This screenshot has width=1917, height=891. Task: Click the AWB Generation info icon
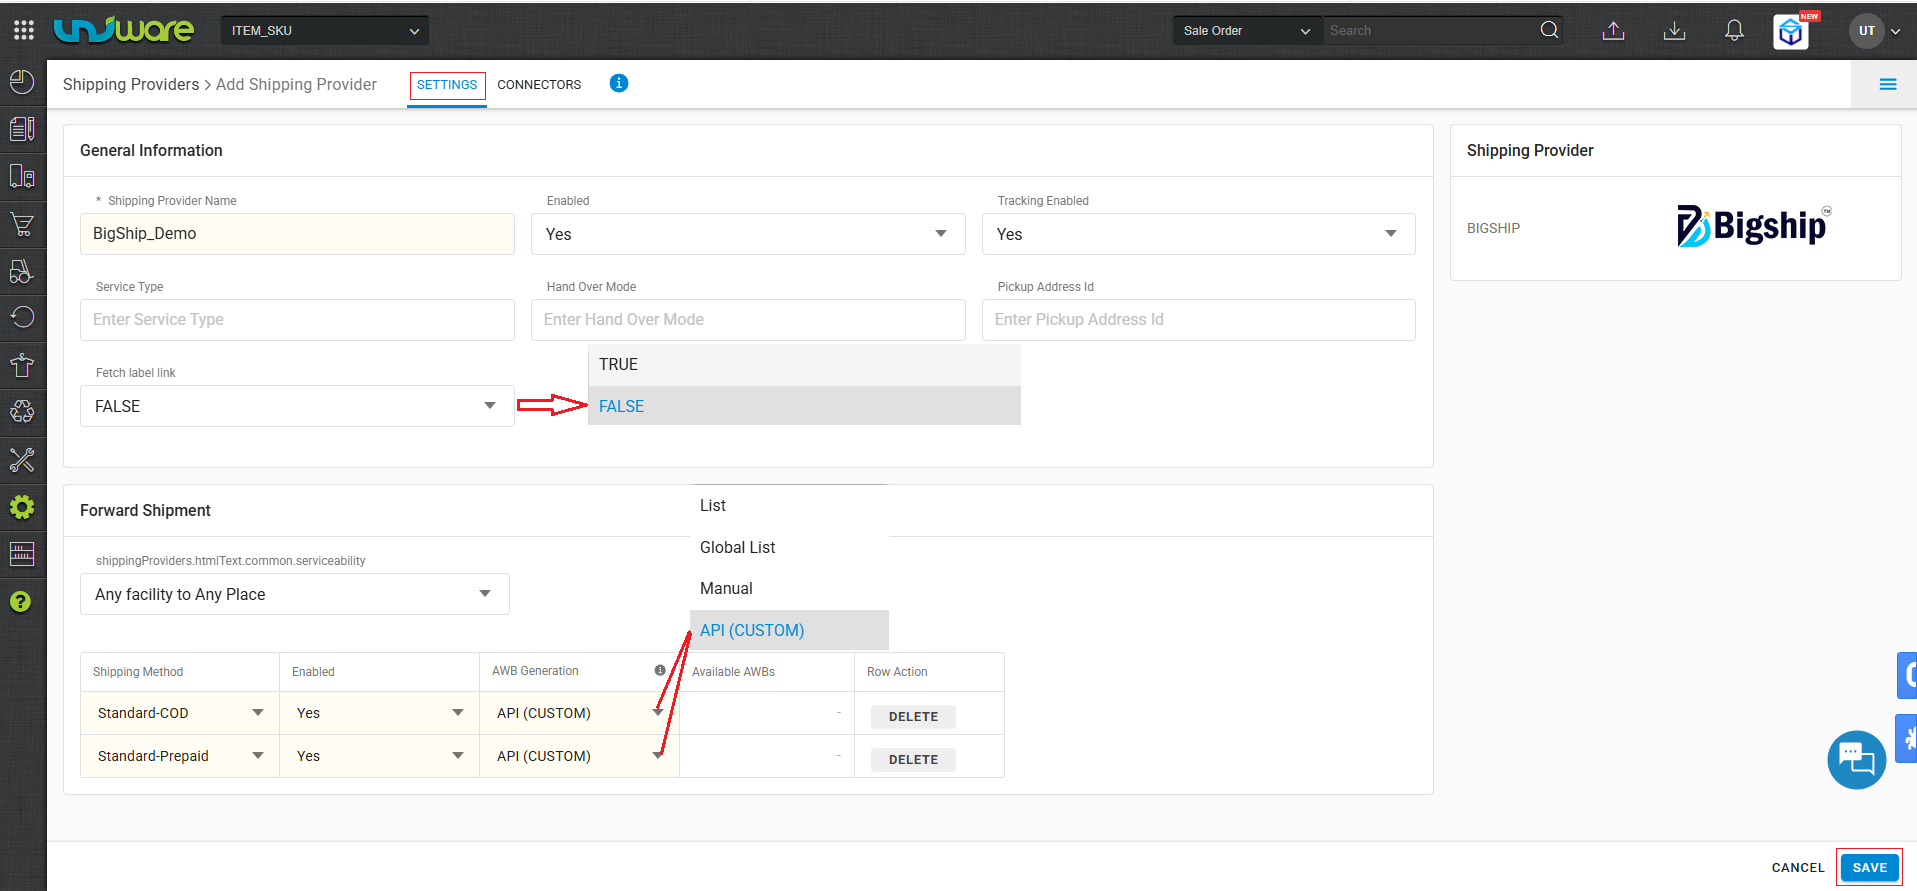point(660,671)
